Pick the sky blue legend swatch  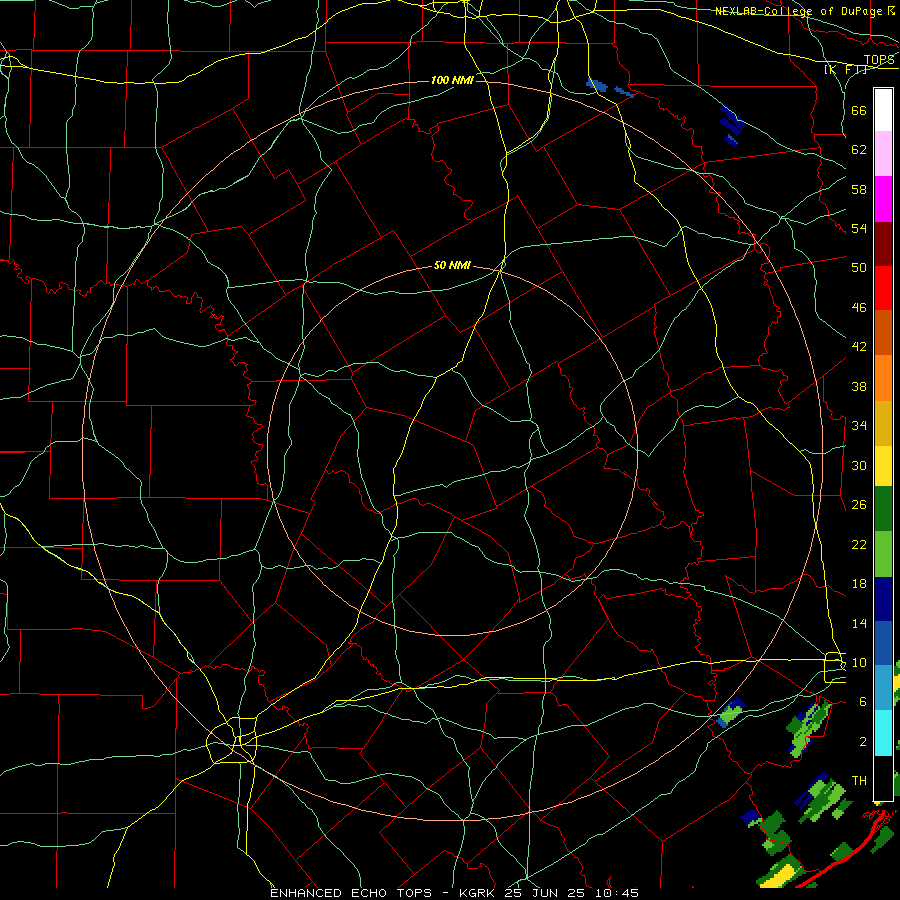(883, 687)
